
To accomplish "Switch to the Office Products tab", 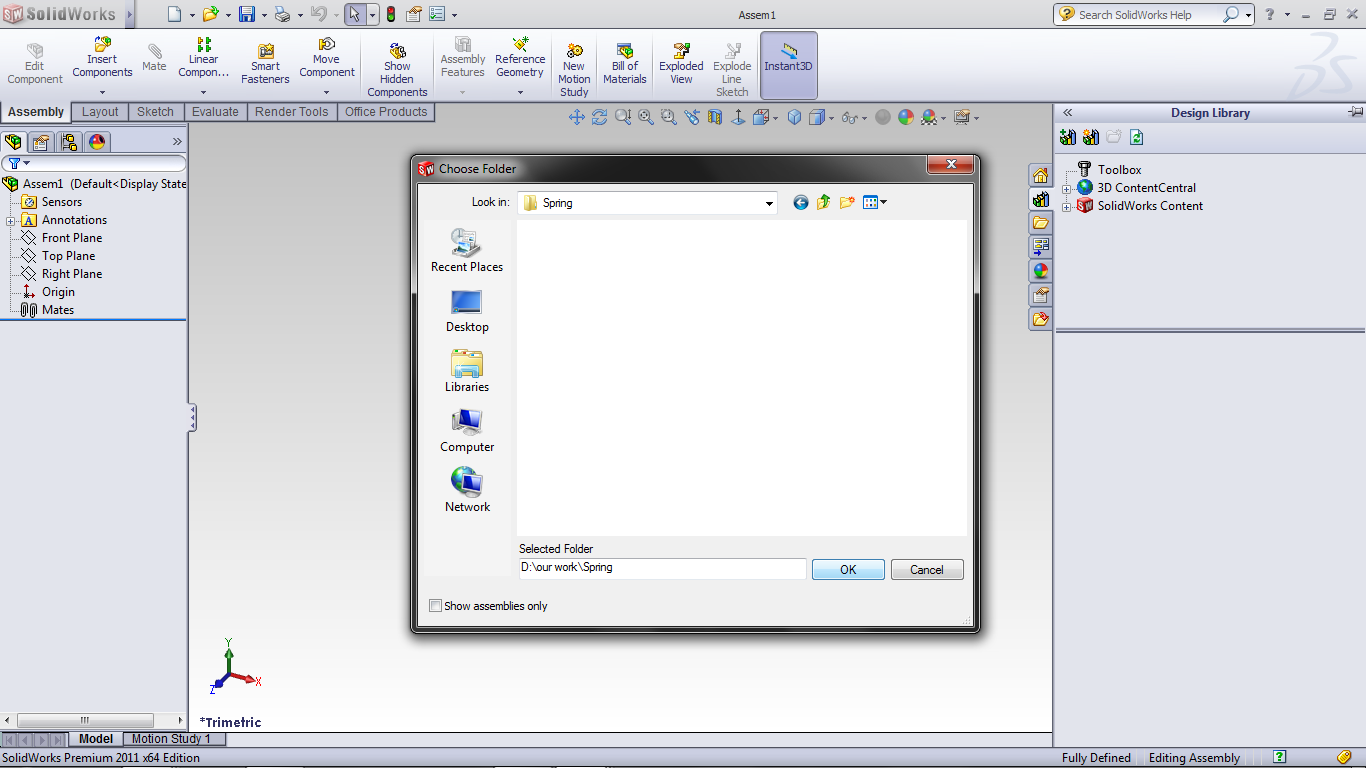I will pos(386,112).
